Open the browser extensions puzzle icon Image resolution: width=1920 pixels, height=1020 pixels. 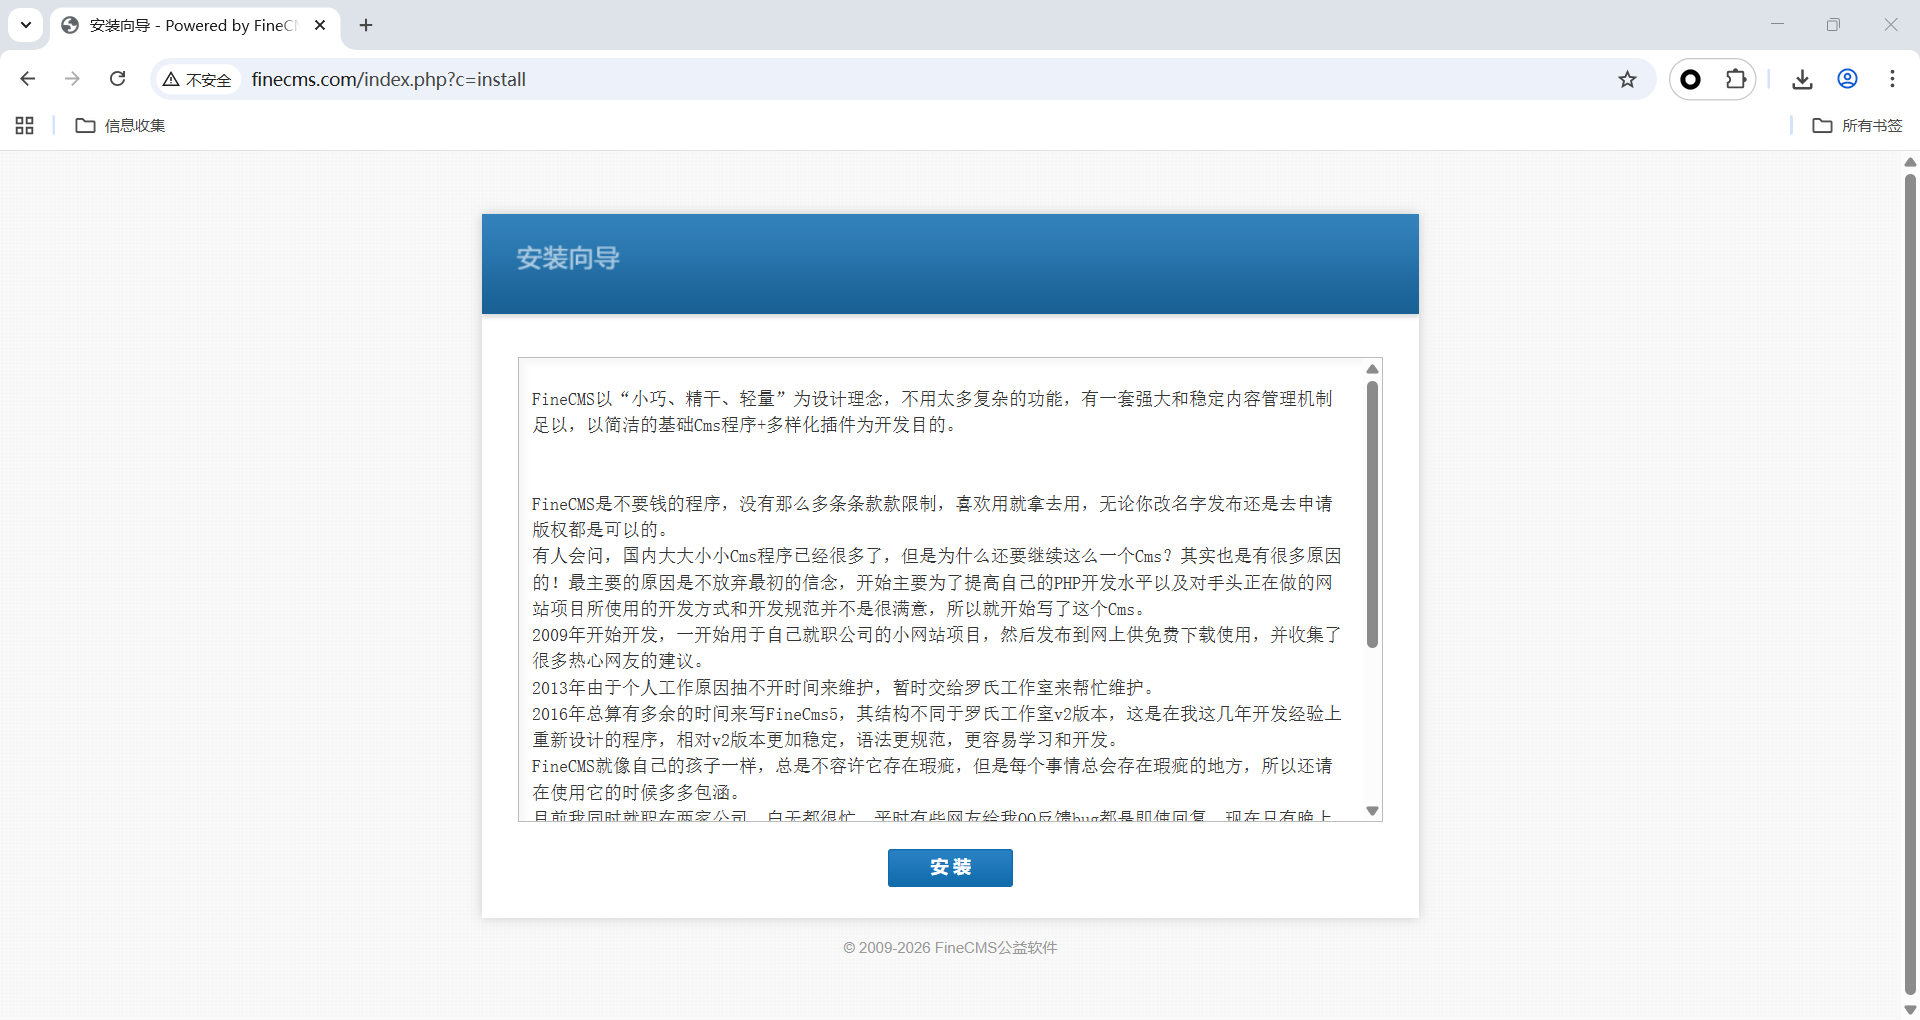[x=1736, y=79]
